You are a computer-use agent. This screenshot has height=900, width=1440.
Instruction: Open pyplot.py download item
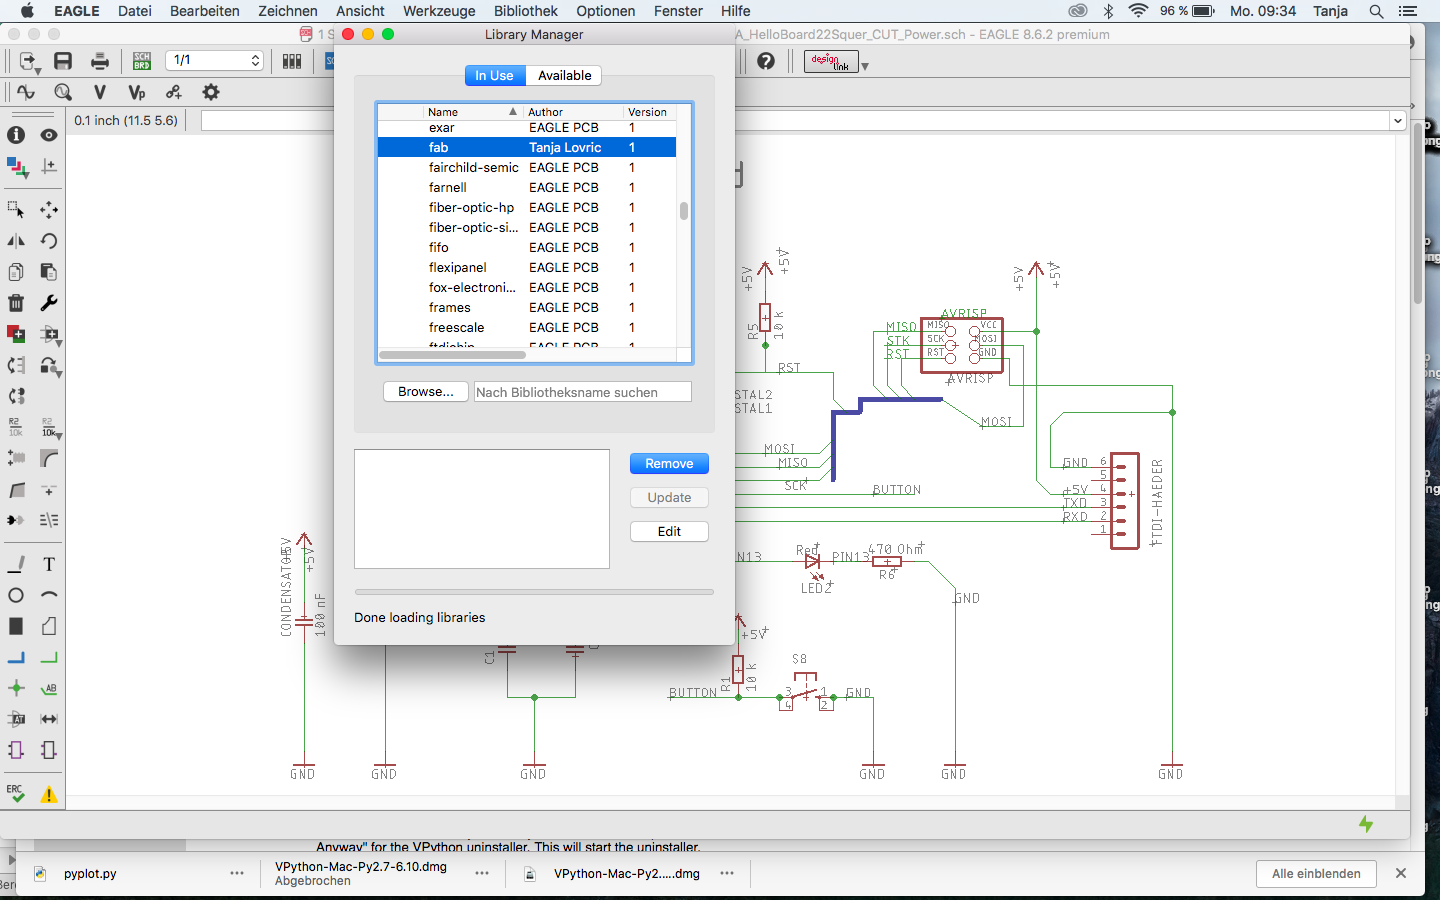click(x=90, y=874)
